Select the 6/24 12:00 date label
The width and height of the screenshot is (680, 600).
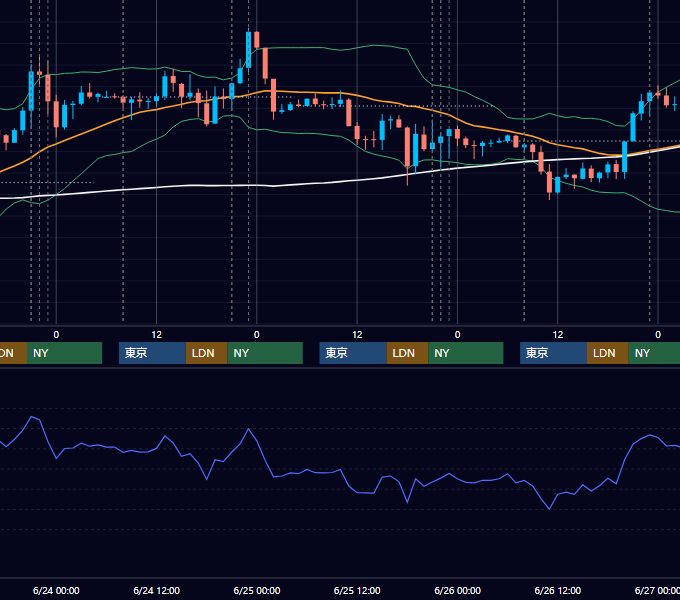click(156, 590)
